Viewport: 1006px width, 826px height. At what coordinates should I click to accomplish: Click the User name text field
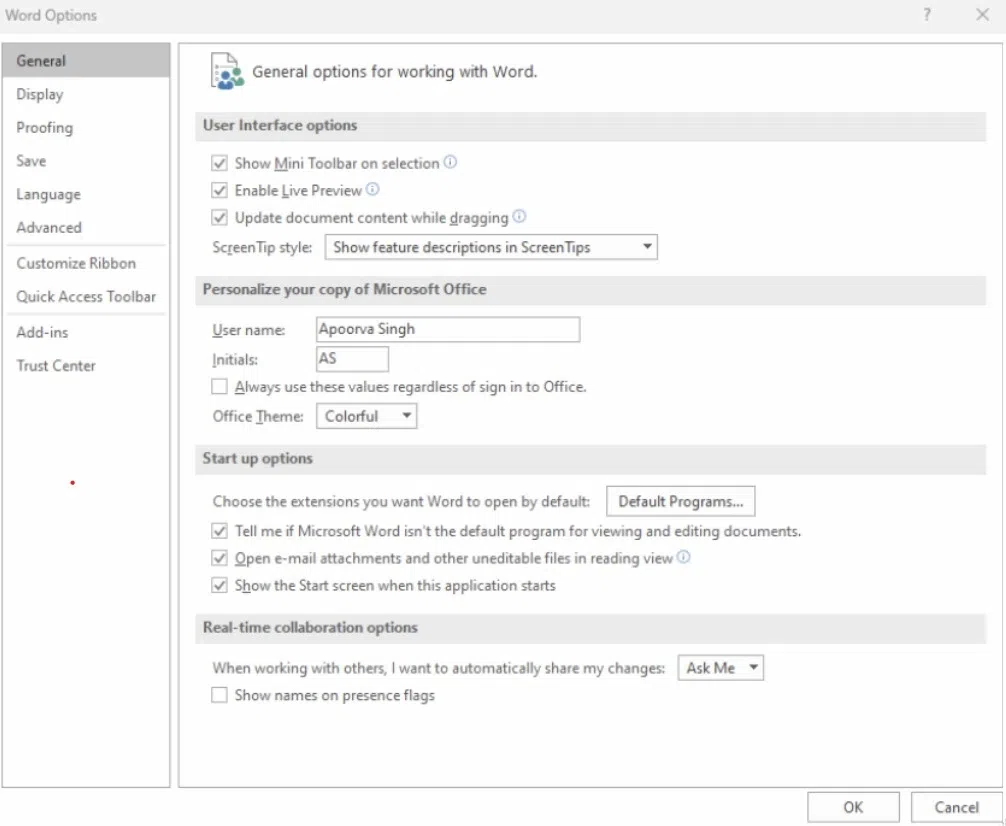tap(448, 329)
